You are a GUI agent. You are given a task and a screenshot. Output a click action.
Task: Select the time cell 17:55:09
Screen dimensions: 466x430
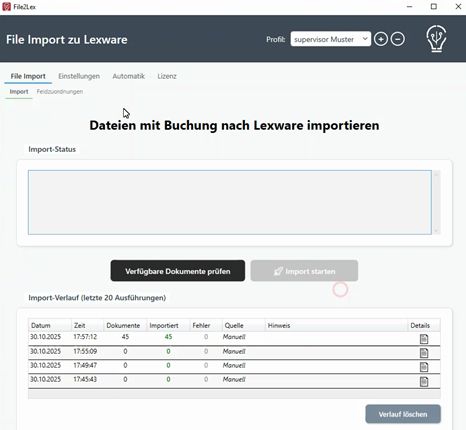[85, 351]
